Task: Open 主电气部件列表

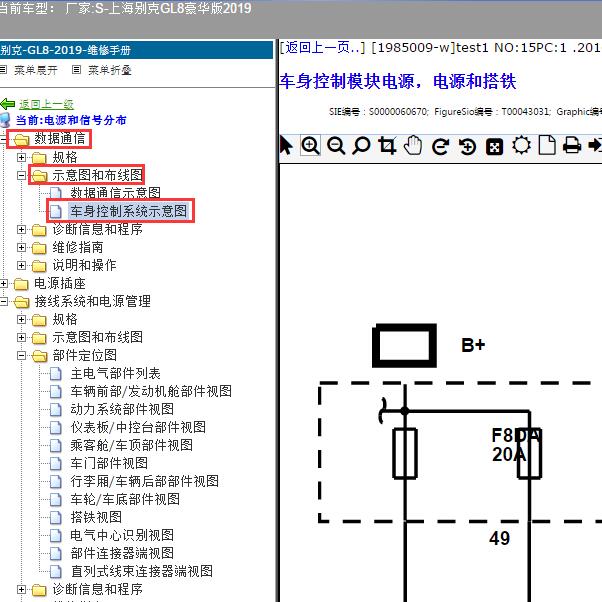Action: (115, 374)
